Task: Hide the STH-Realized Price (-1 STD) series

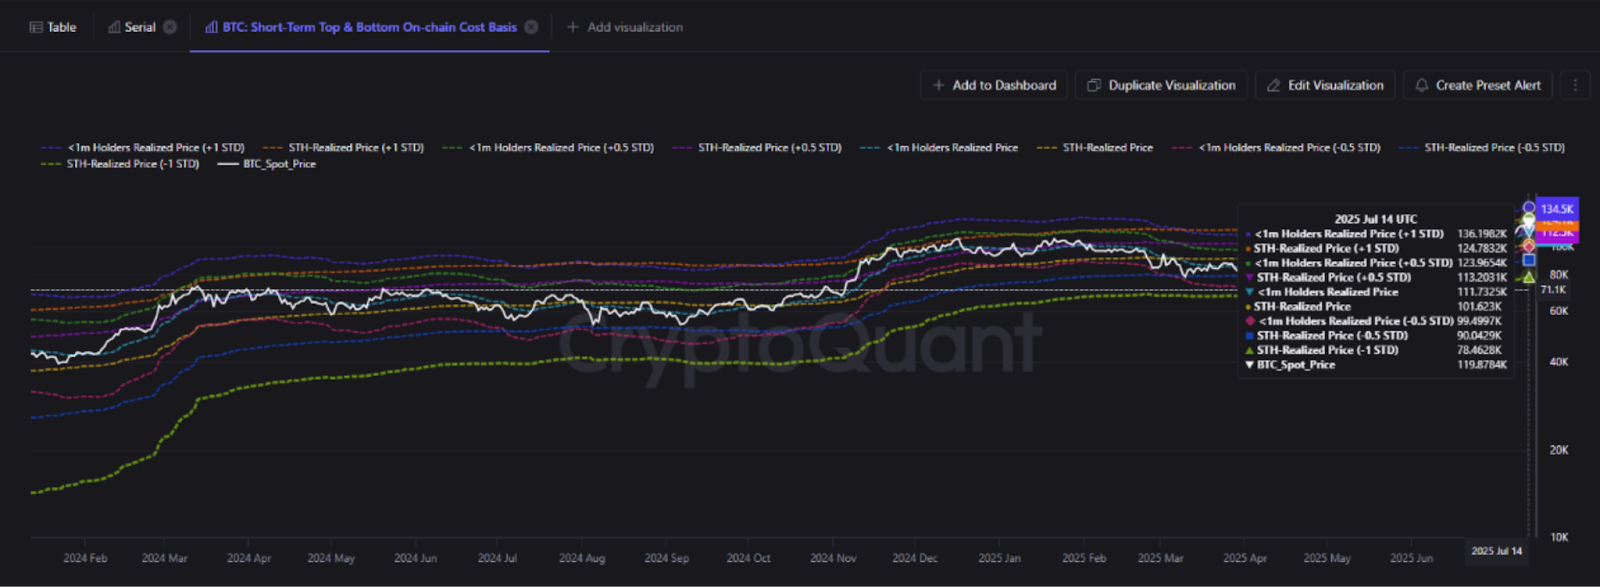Action: 120,164
